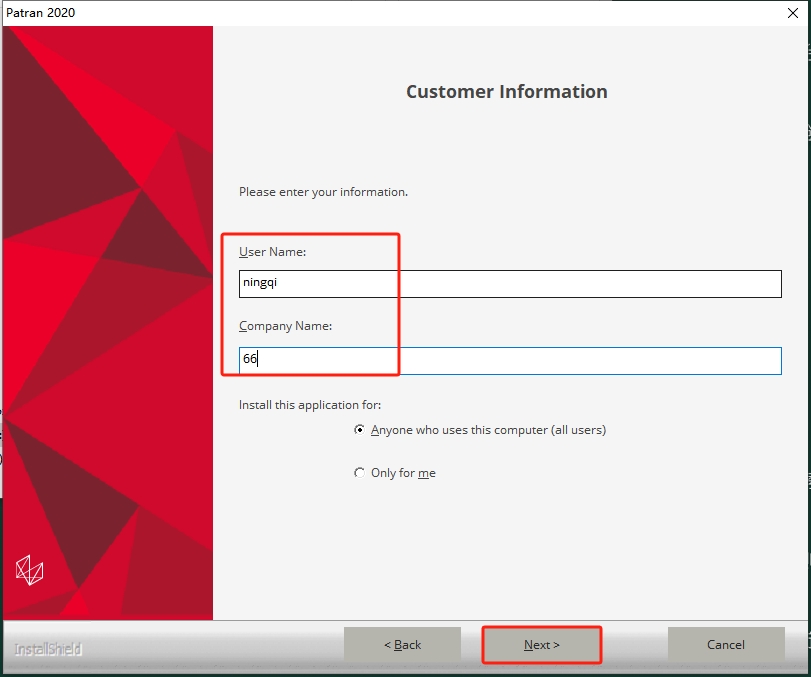Click the Only for me label text
Viewport: 811px width, 677px height.
pyautogui.click(x=403, y=473)
